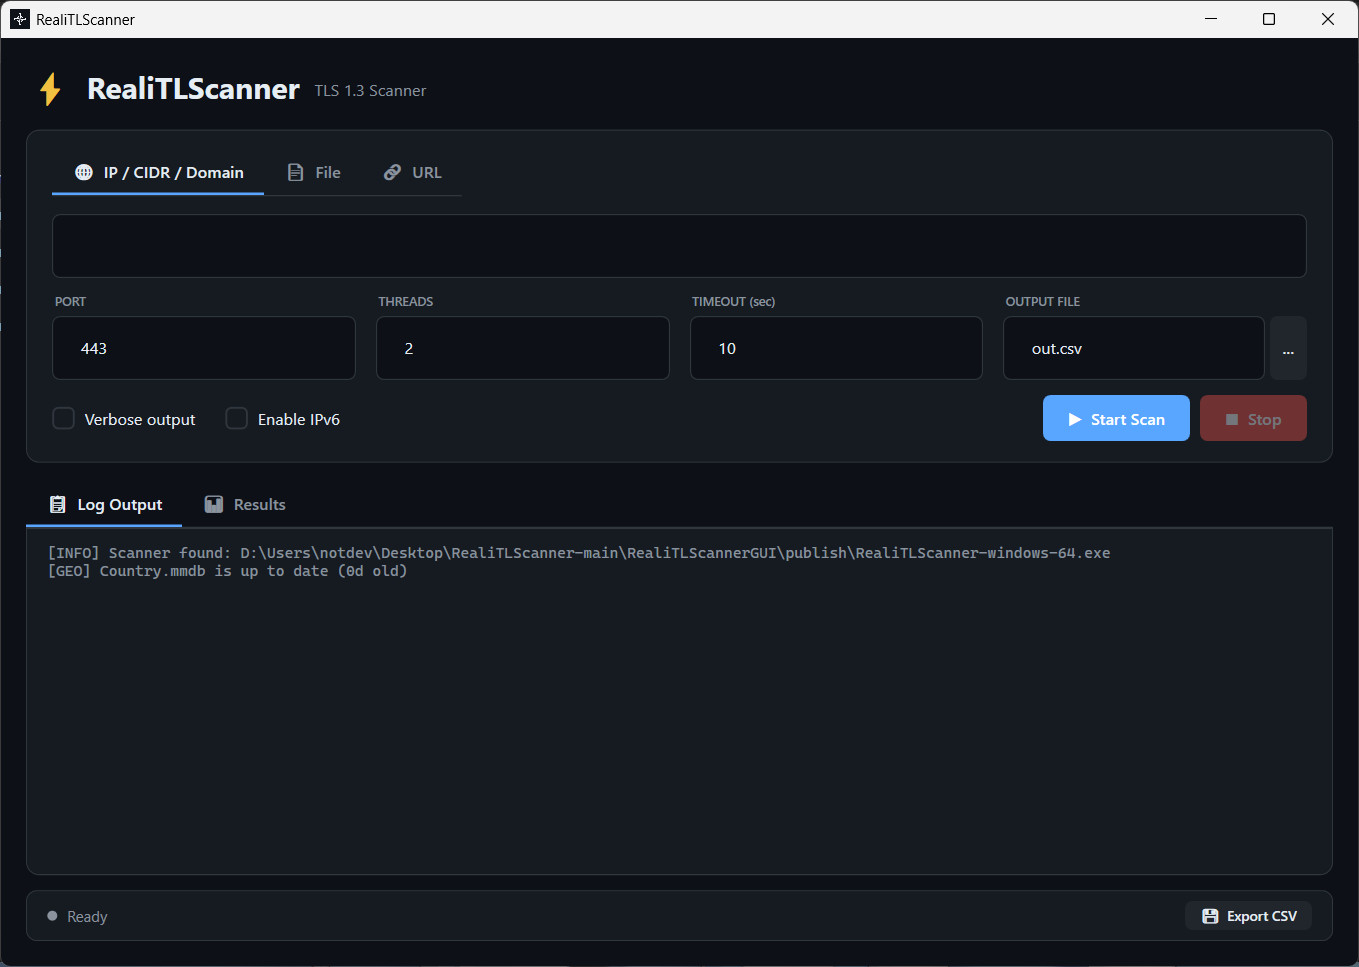Click the clipboard icon beside Log Output
The width and height of the screenshot is (1359, 967).
point(58,505)
